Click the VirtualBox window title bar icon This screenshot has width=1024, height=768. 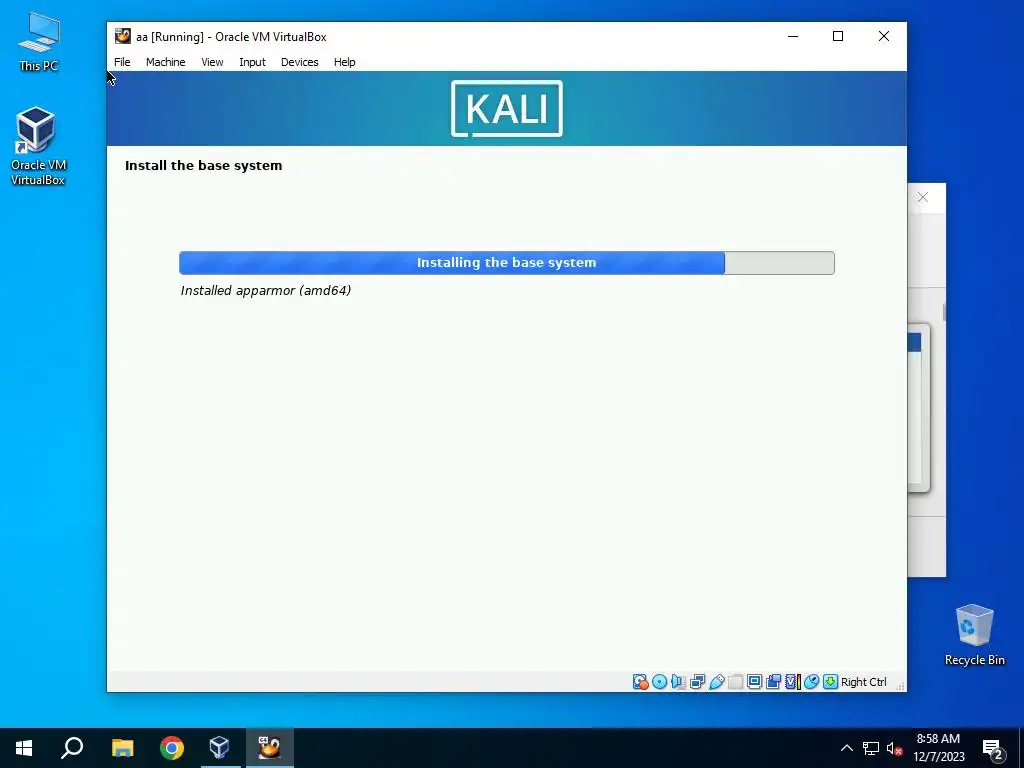pos(123,37)
